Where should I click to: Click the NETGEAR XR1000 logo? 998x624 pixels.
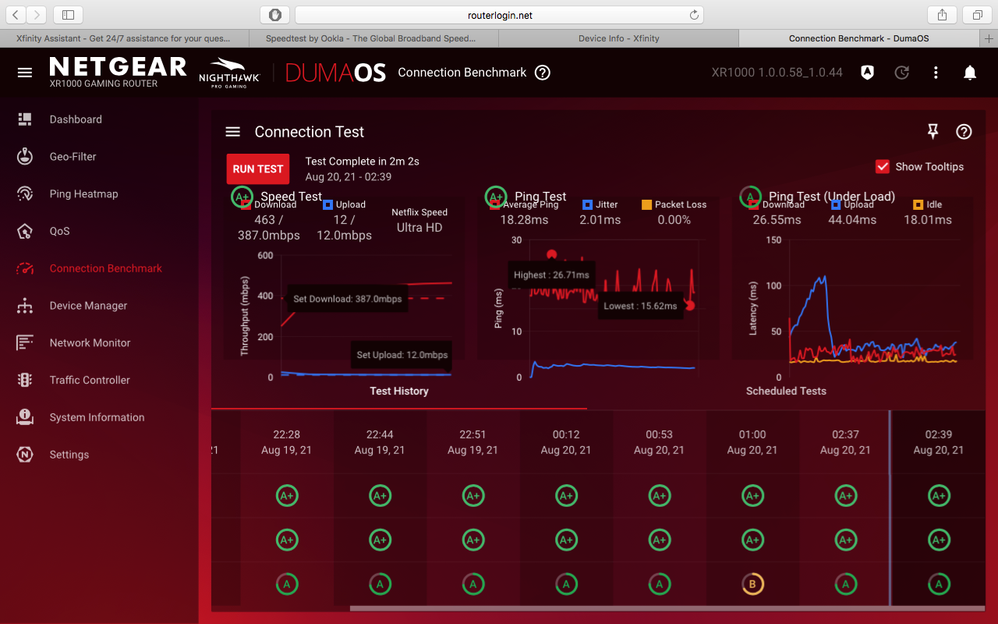click(118, 73)
